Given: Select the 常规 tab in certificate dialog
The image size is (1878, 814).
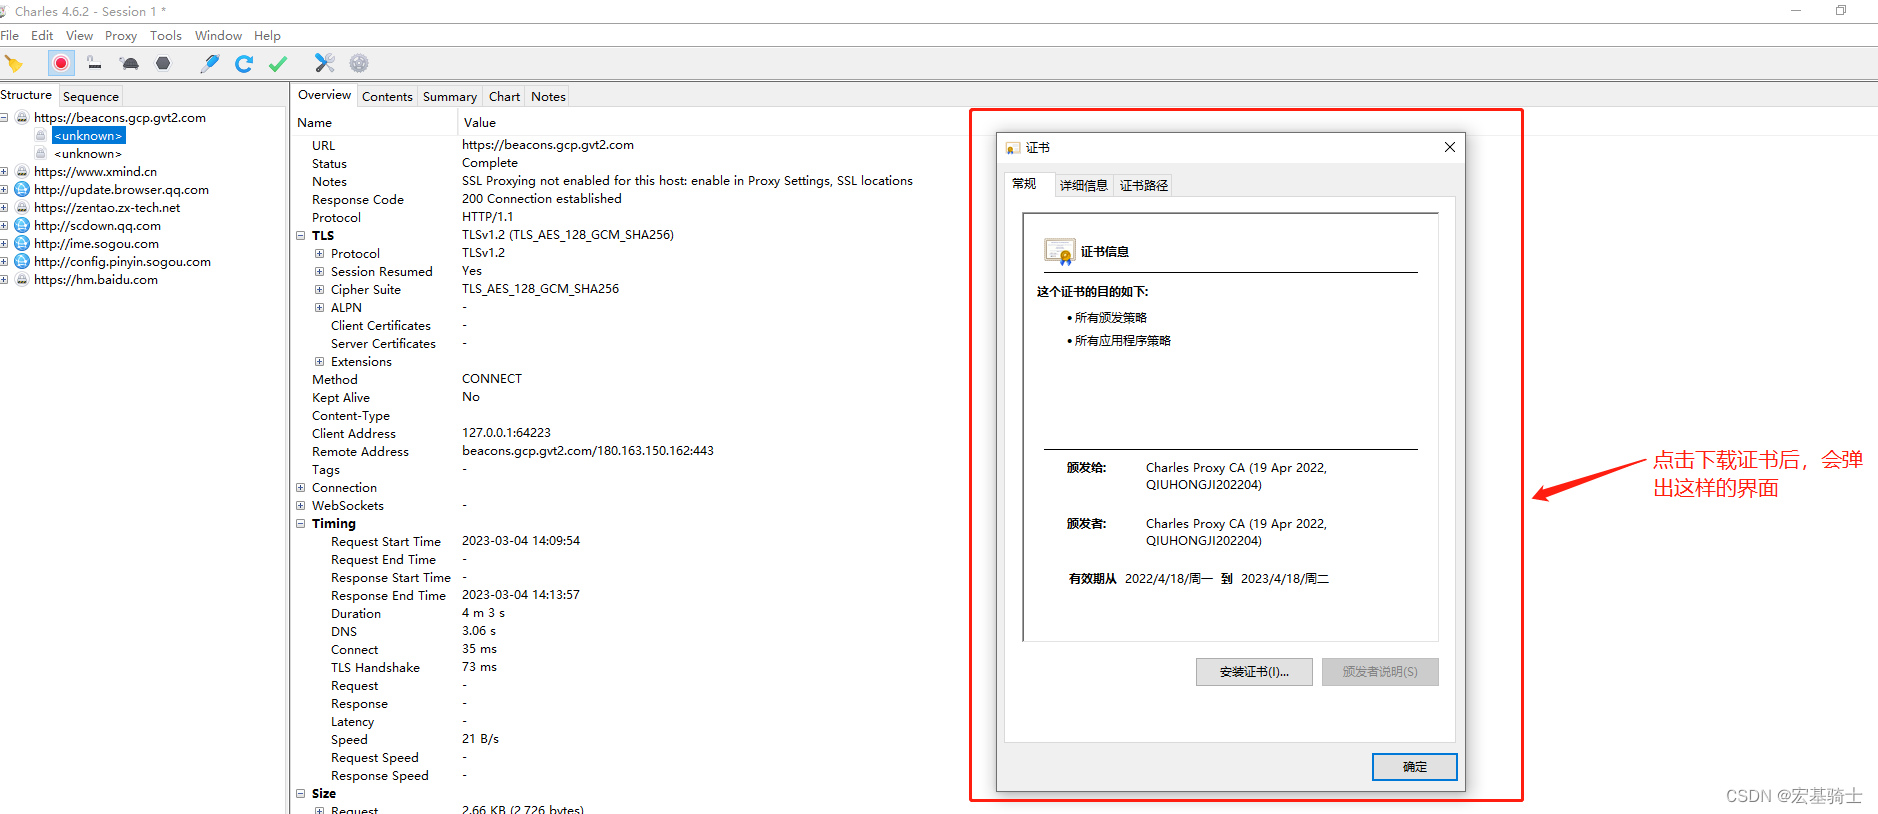Looking at the screenshot, I should [1024, 184].
